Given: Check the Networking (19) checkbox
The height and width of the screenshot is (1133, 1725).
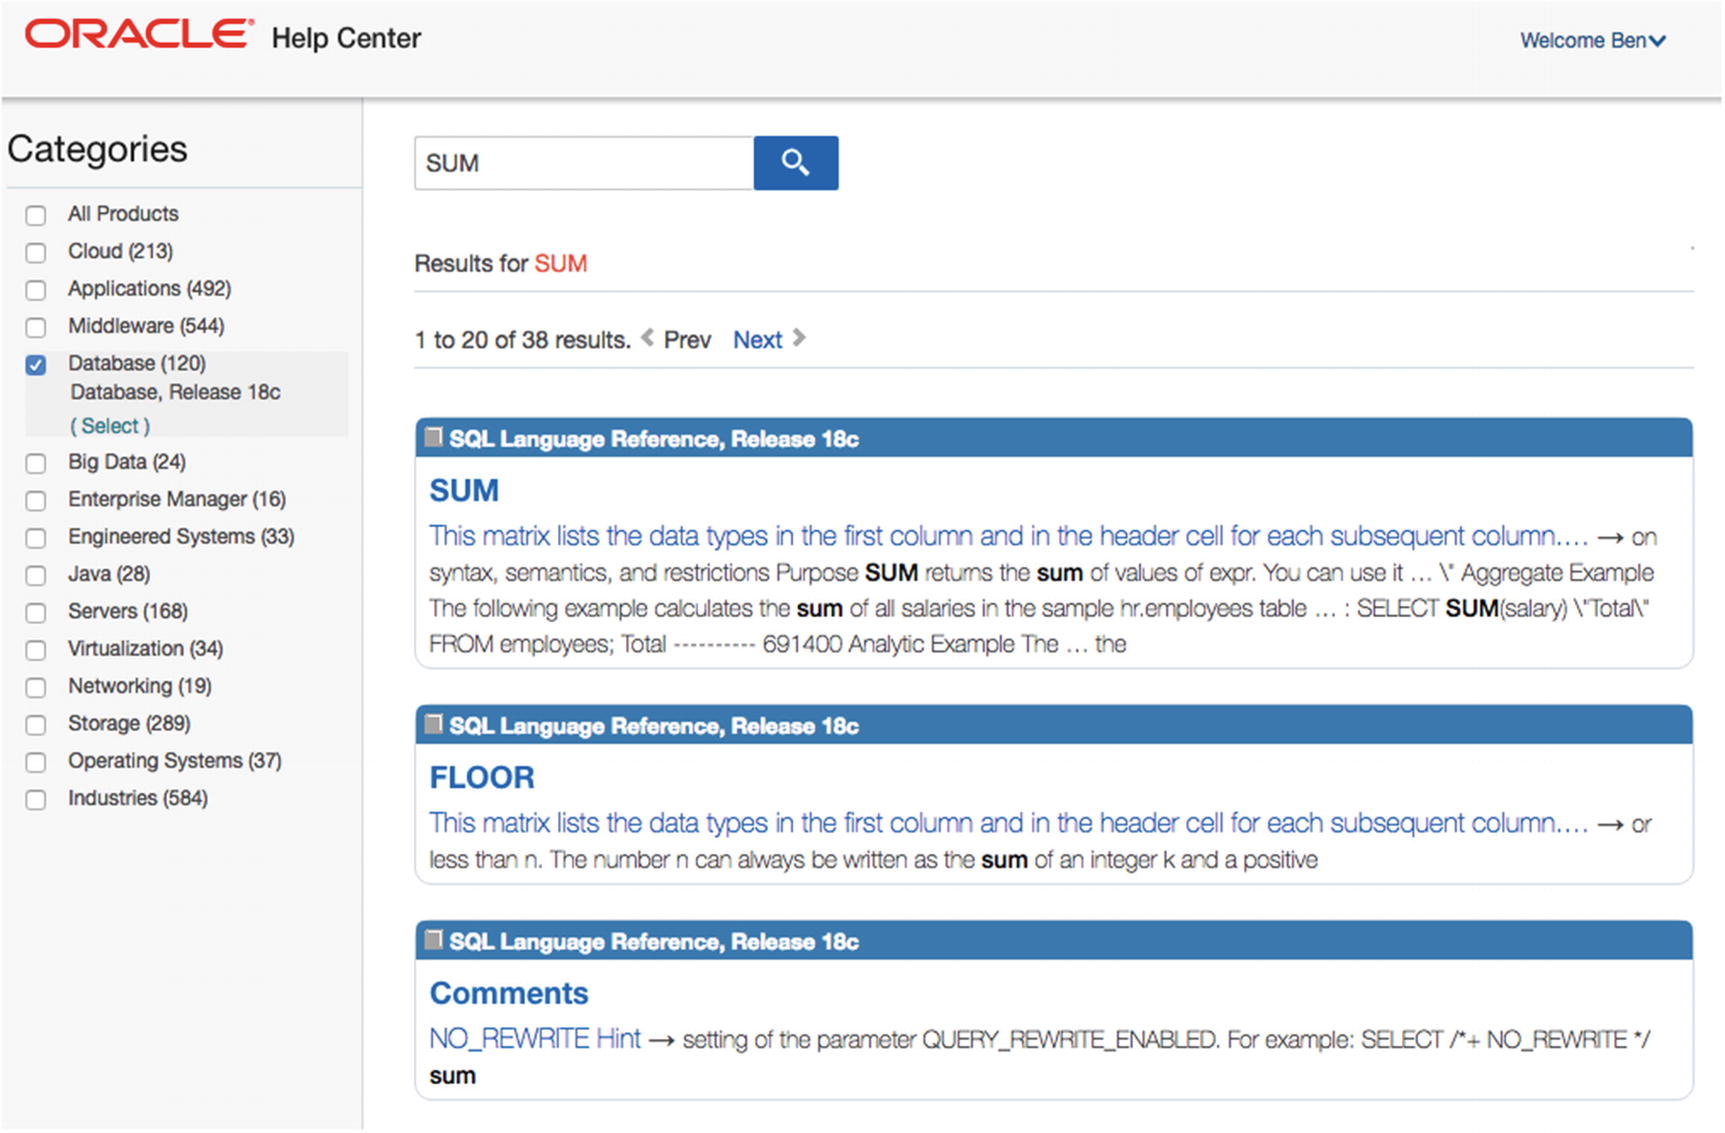Looking at the screenshot, I should 36,687.
